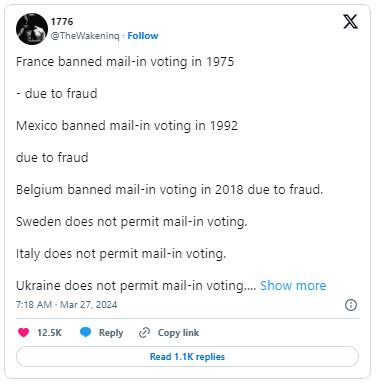This screenshot has width=376, height=384.
Task: Click the Reply text label
Action: [x=111, y=333]
